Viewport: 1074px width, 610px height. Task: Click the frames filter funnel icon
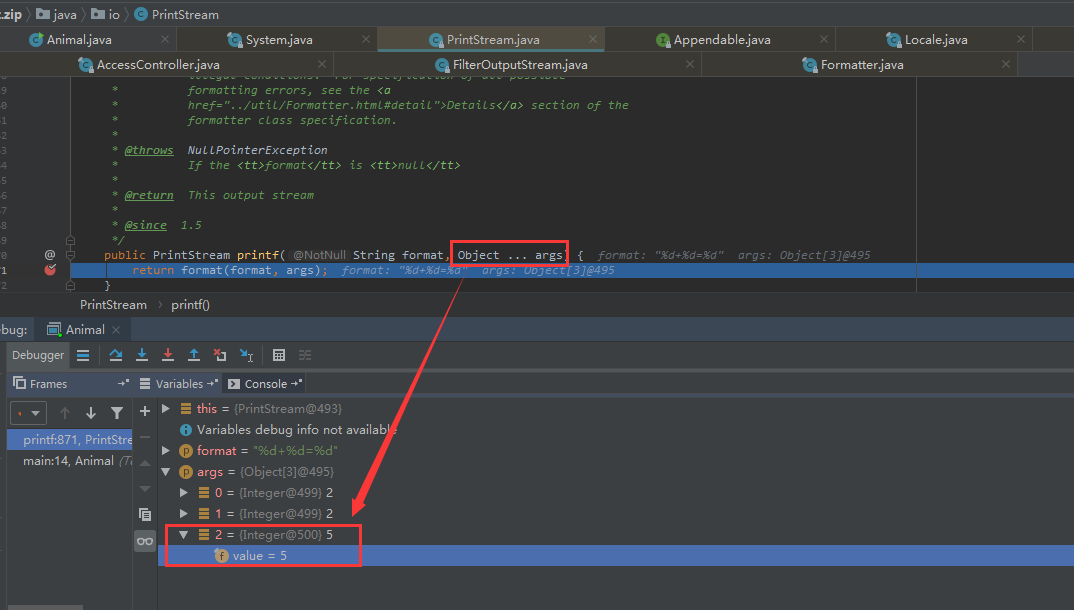[117, 413]
